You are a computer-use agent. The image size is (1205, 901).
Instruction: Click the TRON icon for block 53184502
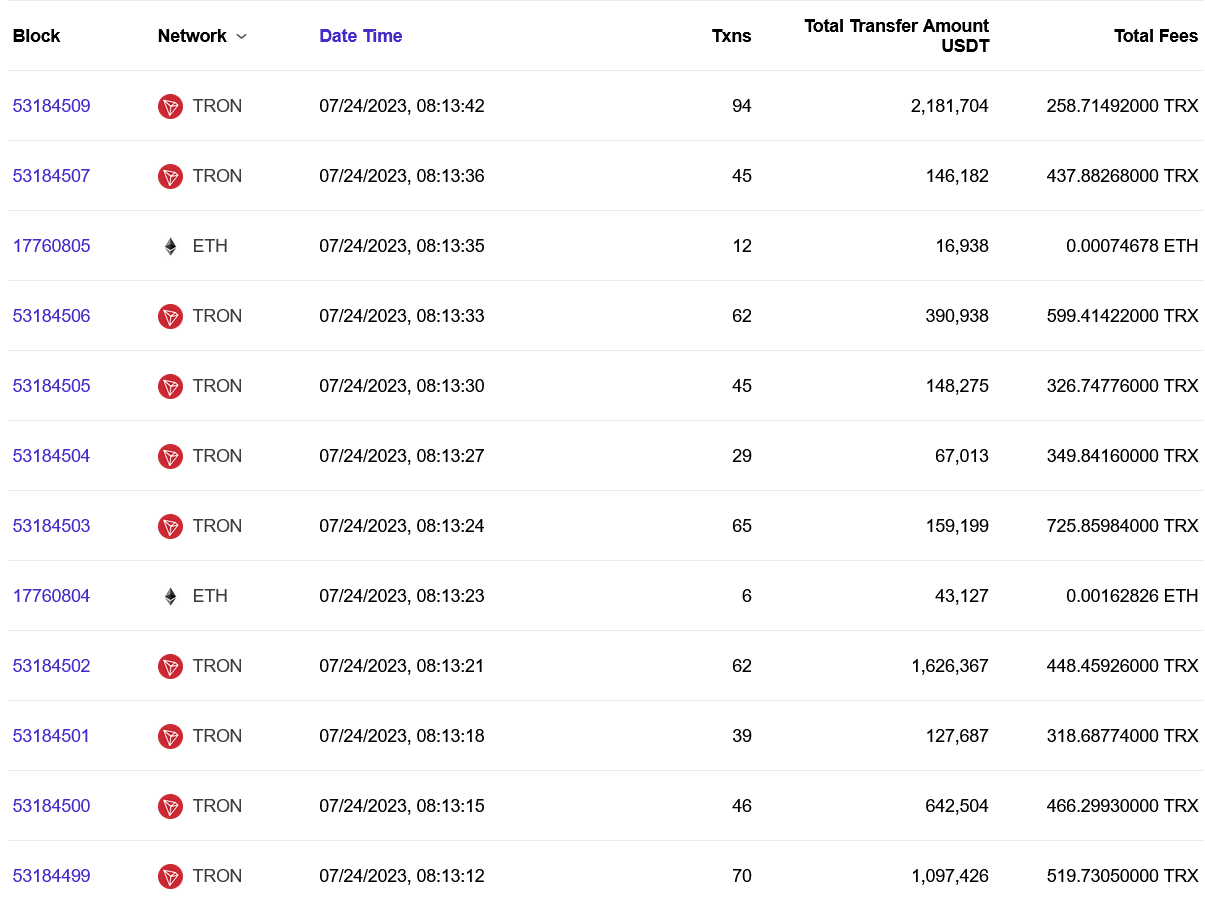170,666
